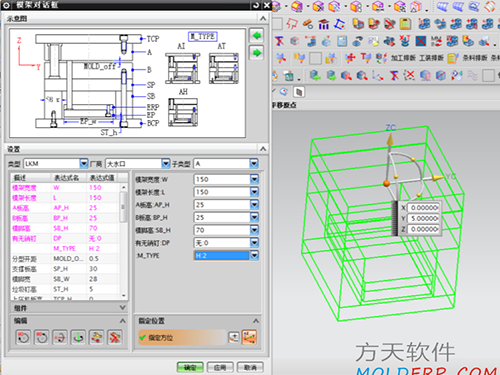Open the 类型 LKM dropdown
Viewport: 500px width, 375px height.
click(84, 163)
